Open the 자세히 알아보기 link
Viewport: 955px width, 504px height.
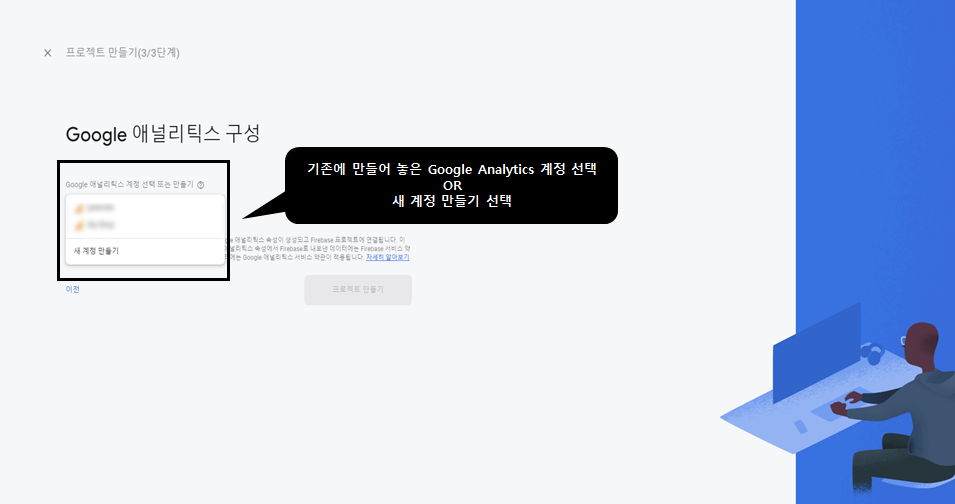[387, 257]
